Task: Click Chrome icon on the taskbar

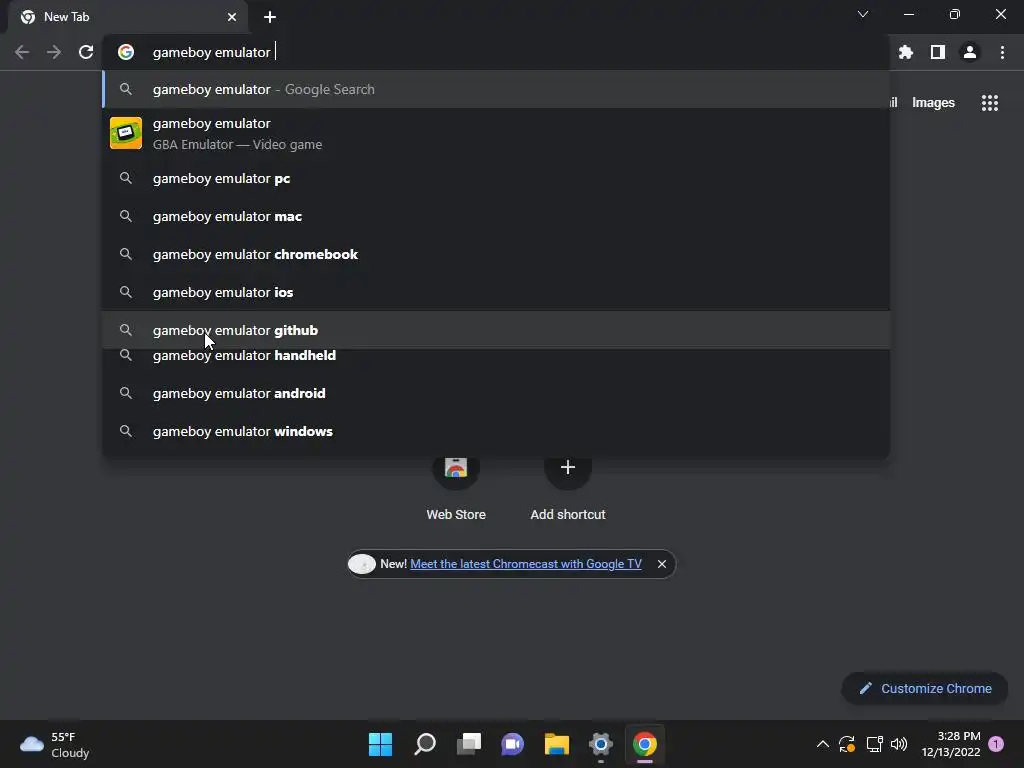Action: (x=645, y=744)
